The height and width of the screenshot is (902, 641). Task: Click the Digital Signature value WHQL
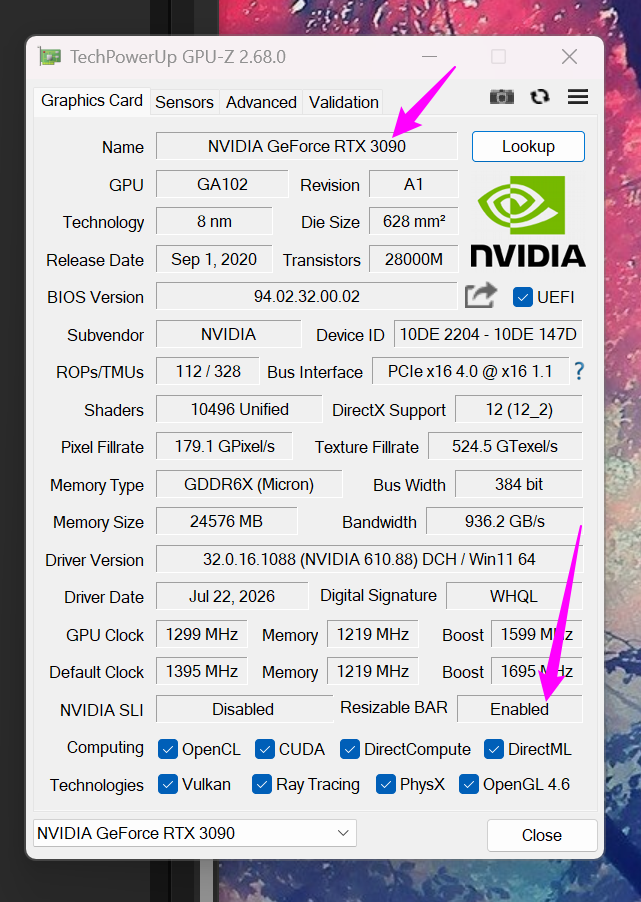pyautogui.click(x=514, y=596)
